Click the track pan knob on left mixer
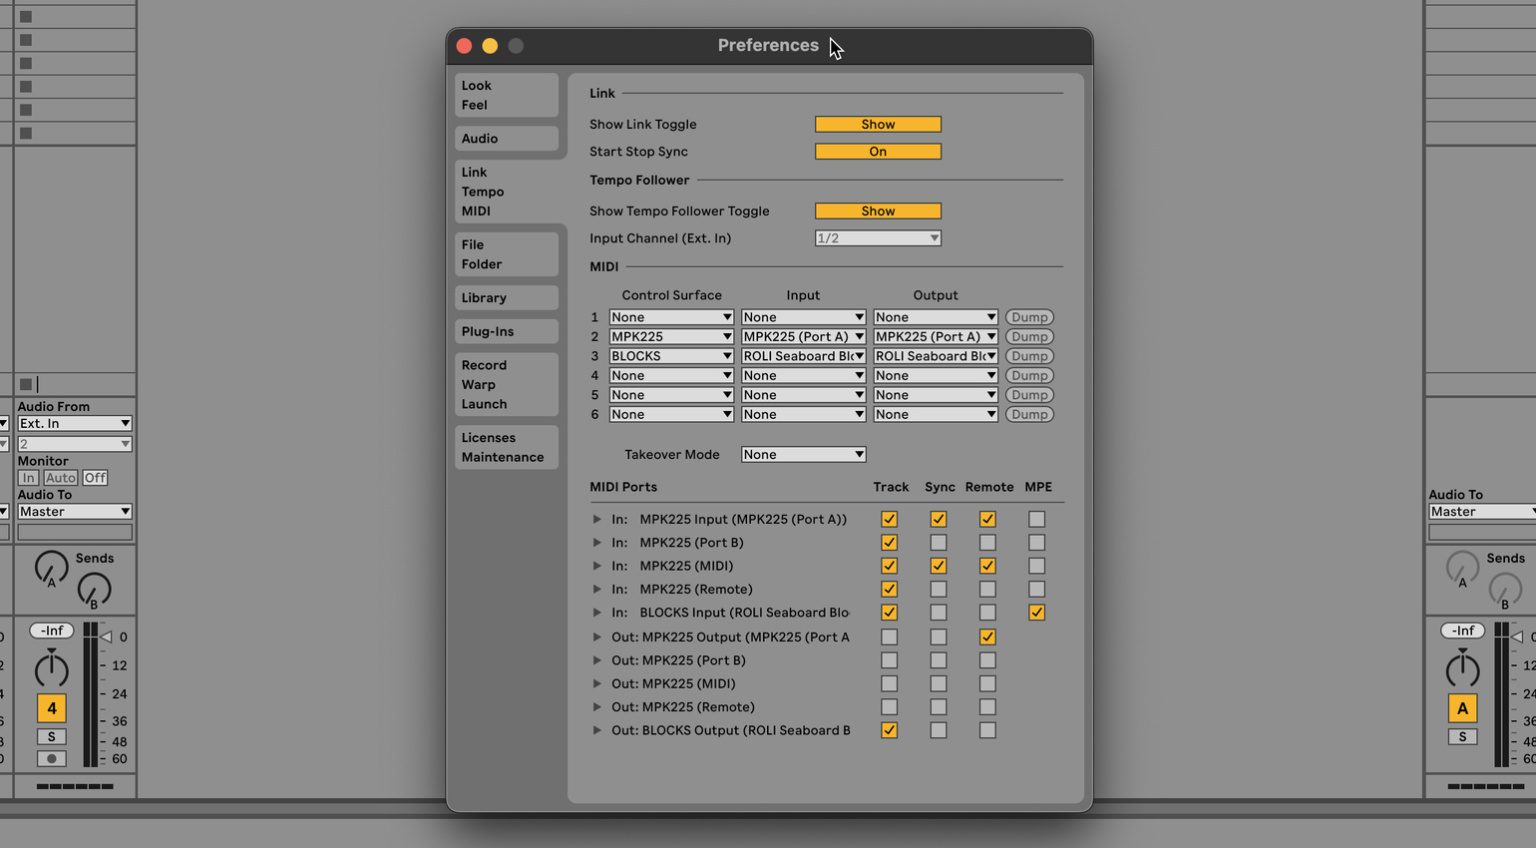 tap(51, 669)
